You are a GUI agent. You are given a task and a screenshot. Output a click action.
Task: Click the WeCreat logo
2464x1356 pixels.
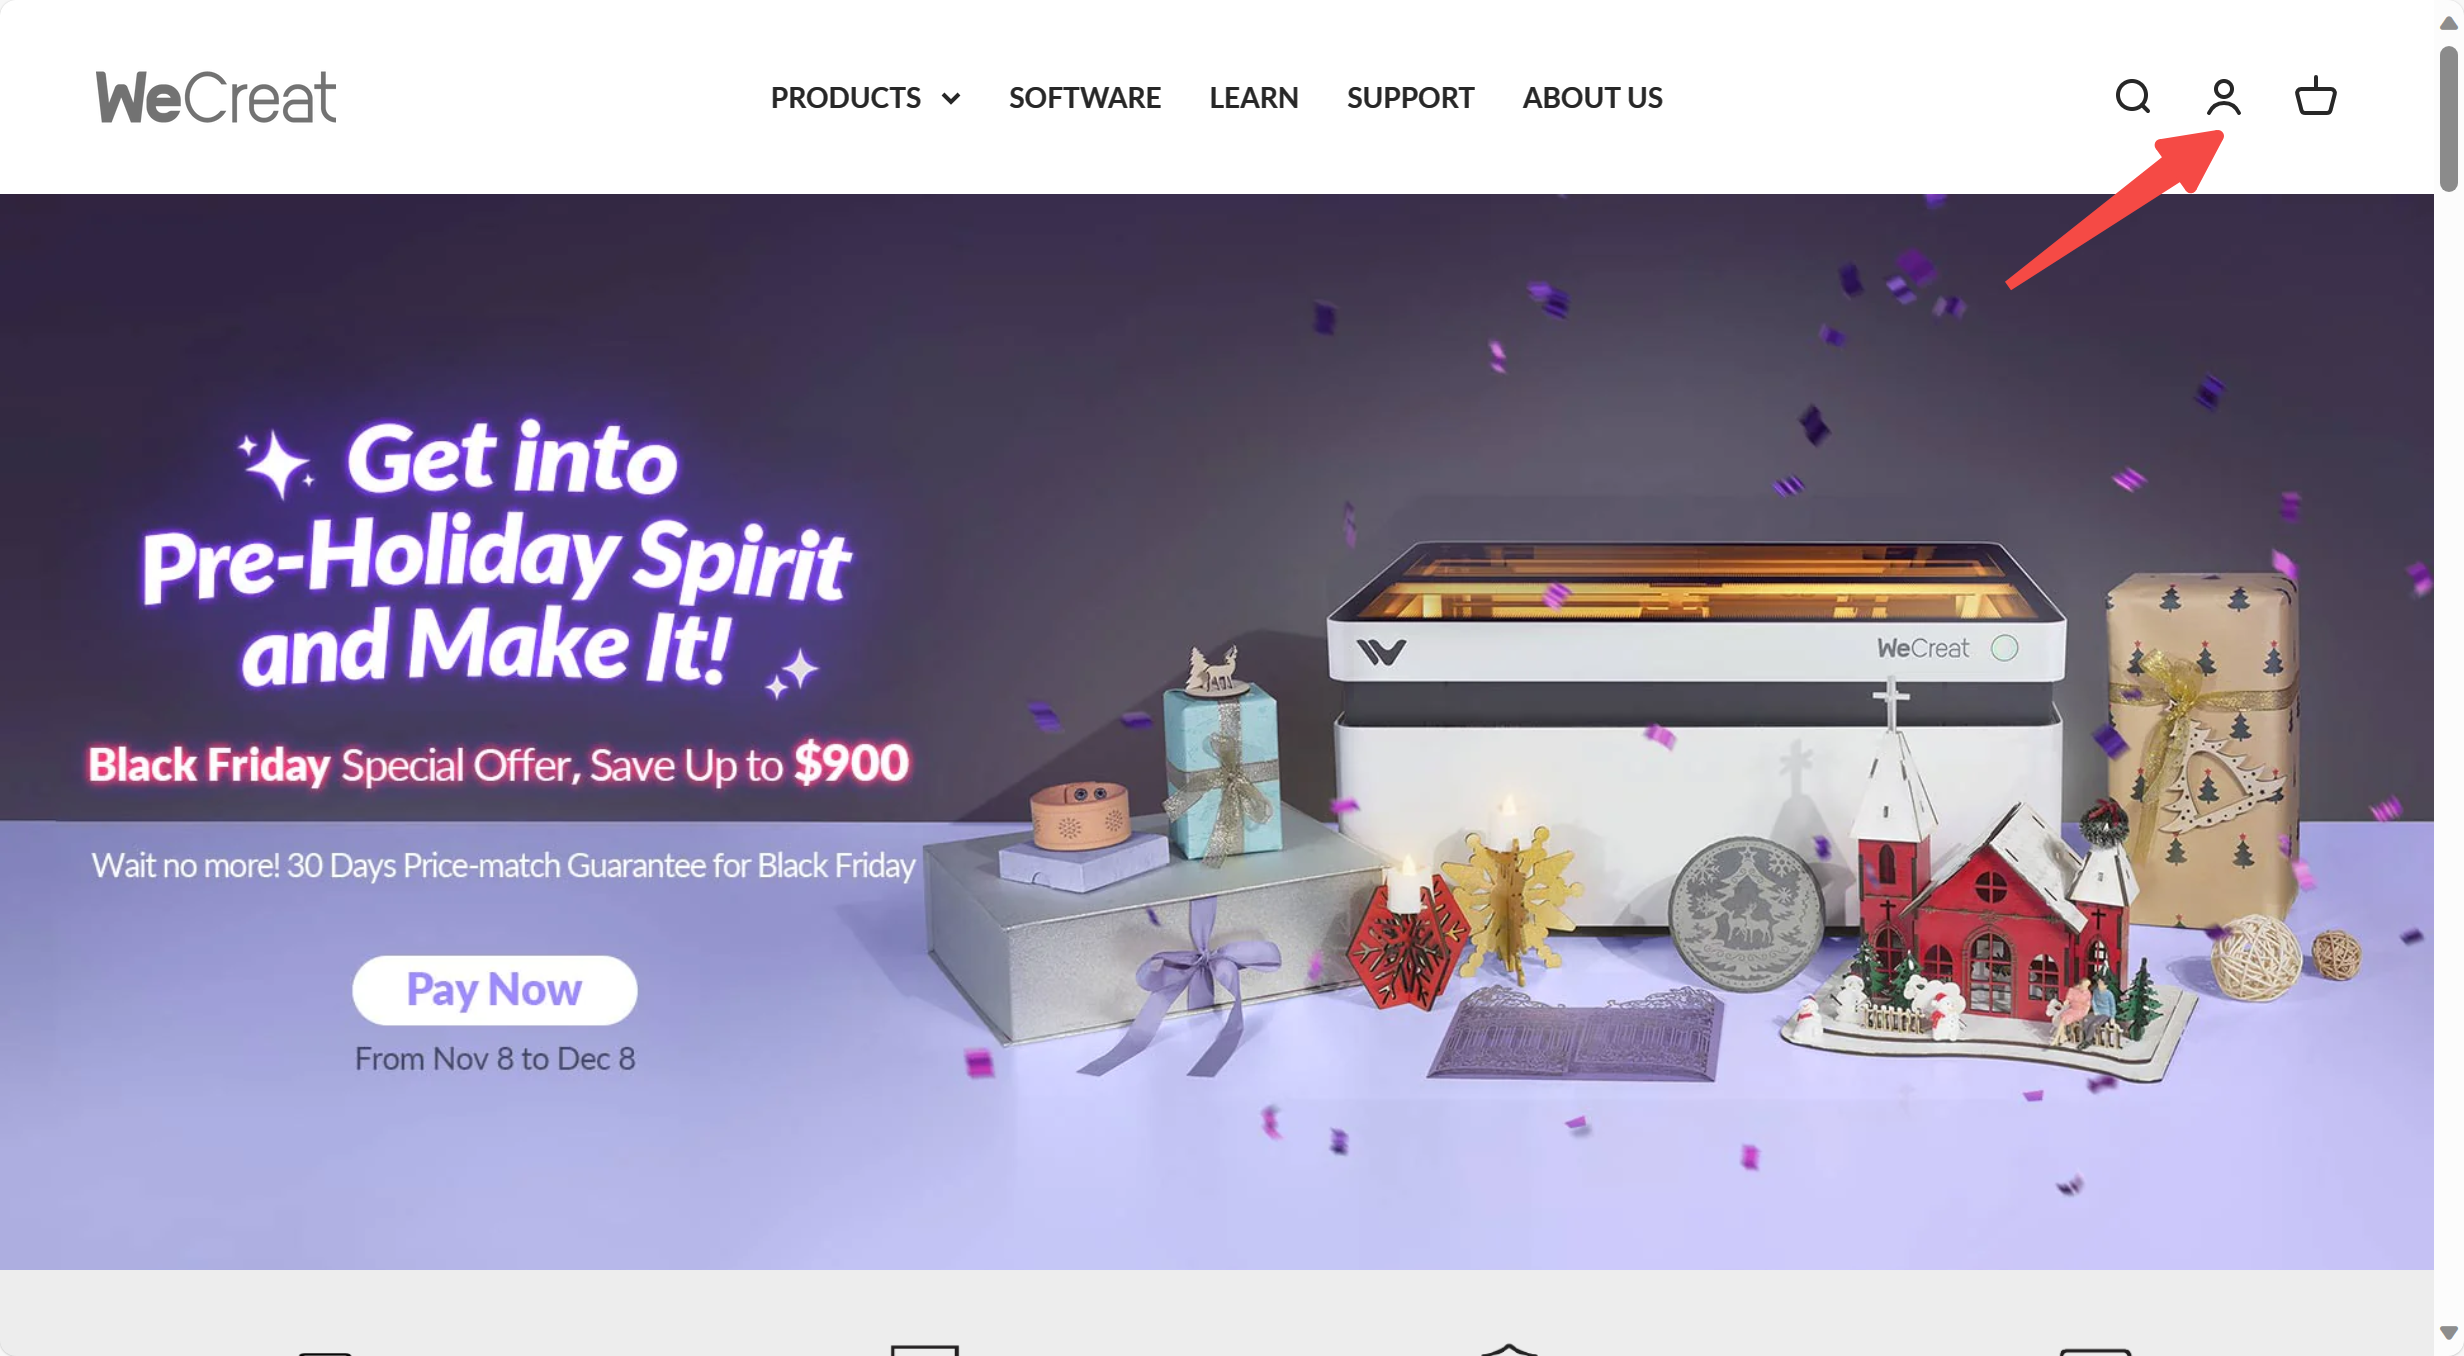click(x=216, y=97)
